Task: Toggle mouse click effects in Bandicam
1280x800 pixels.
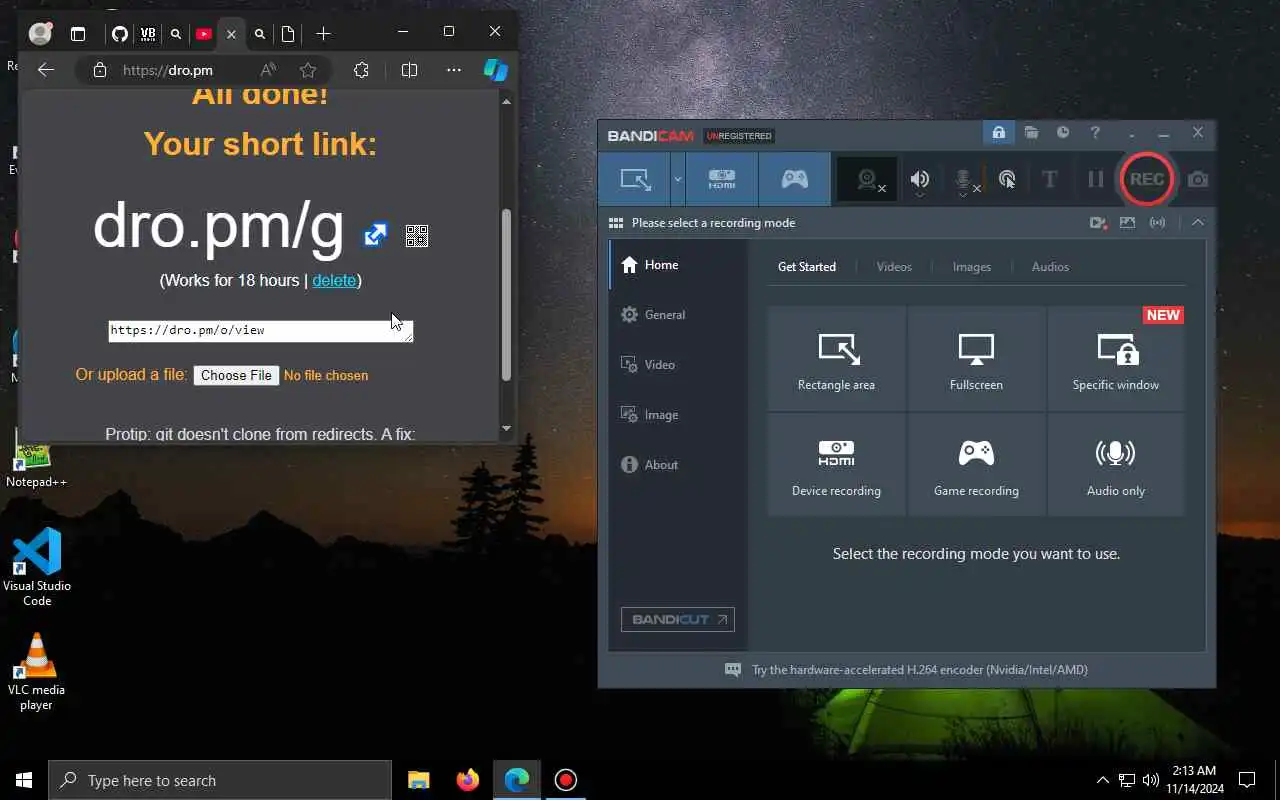Action: tap(1007, 180)
